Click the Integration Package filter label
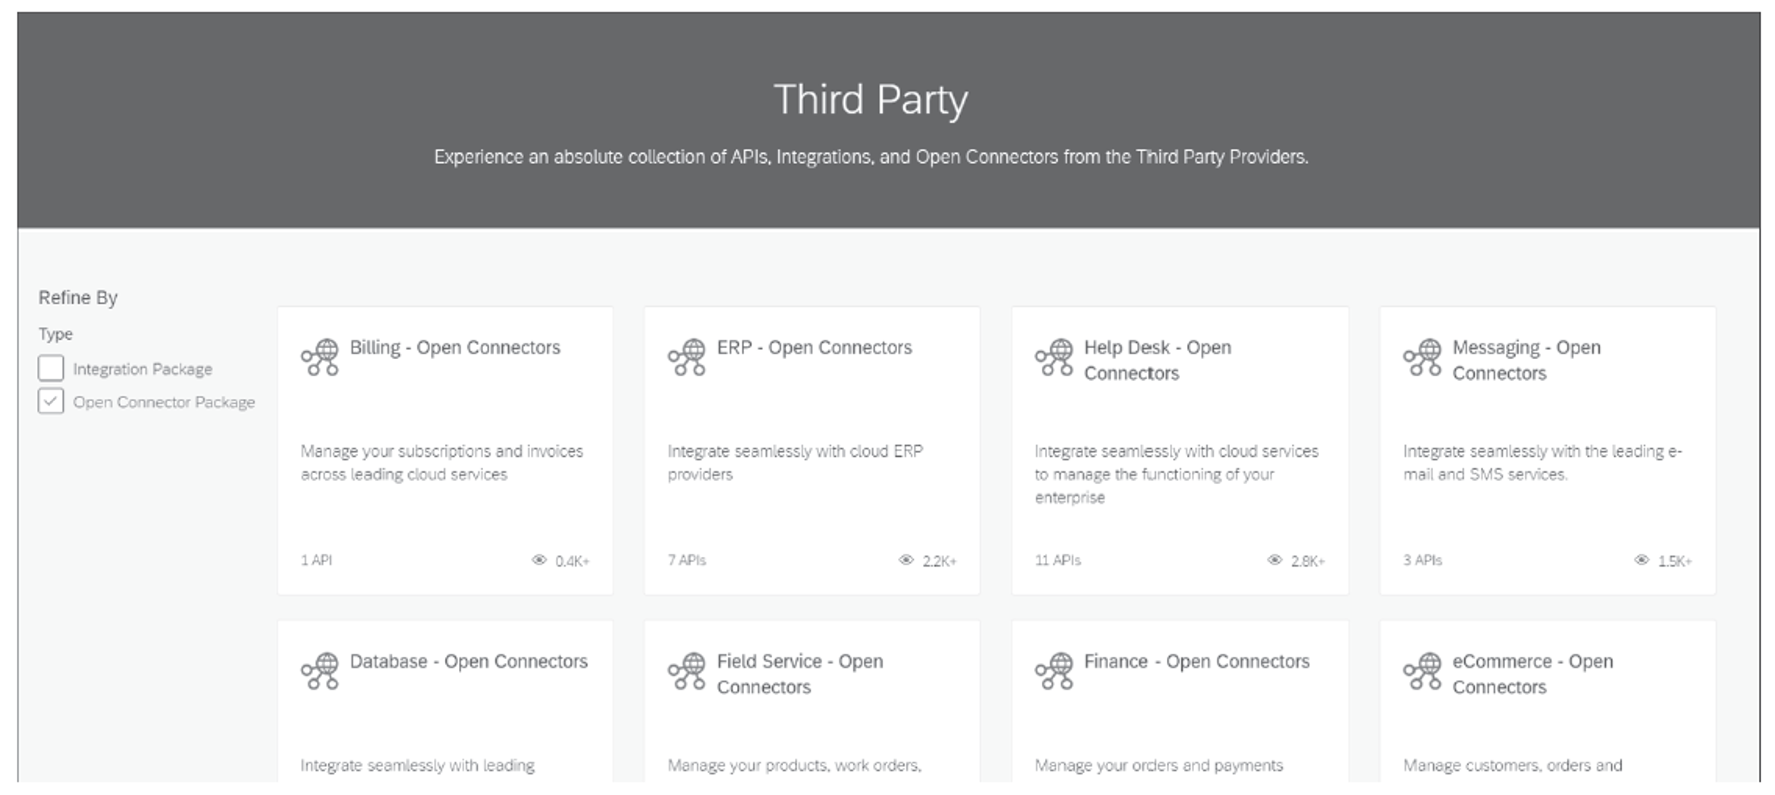This screenshot has width=1775, height=795. (142, 369)
